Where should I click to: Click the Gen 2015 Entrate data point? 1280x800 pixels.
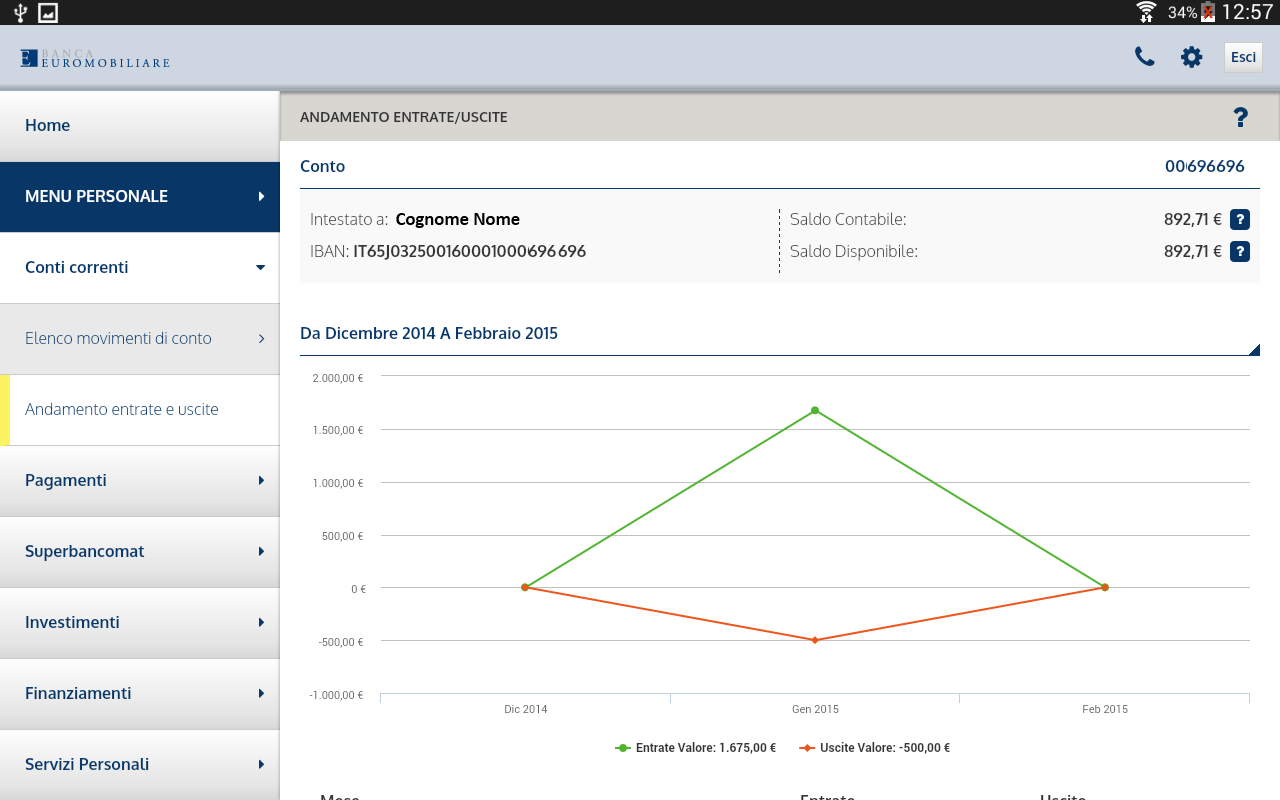click(x=815, y=410)
